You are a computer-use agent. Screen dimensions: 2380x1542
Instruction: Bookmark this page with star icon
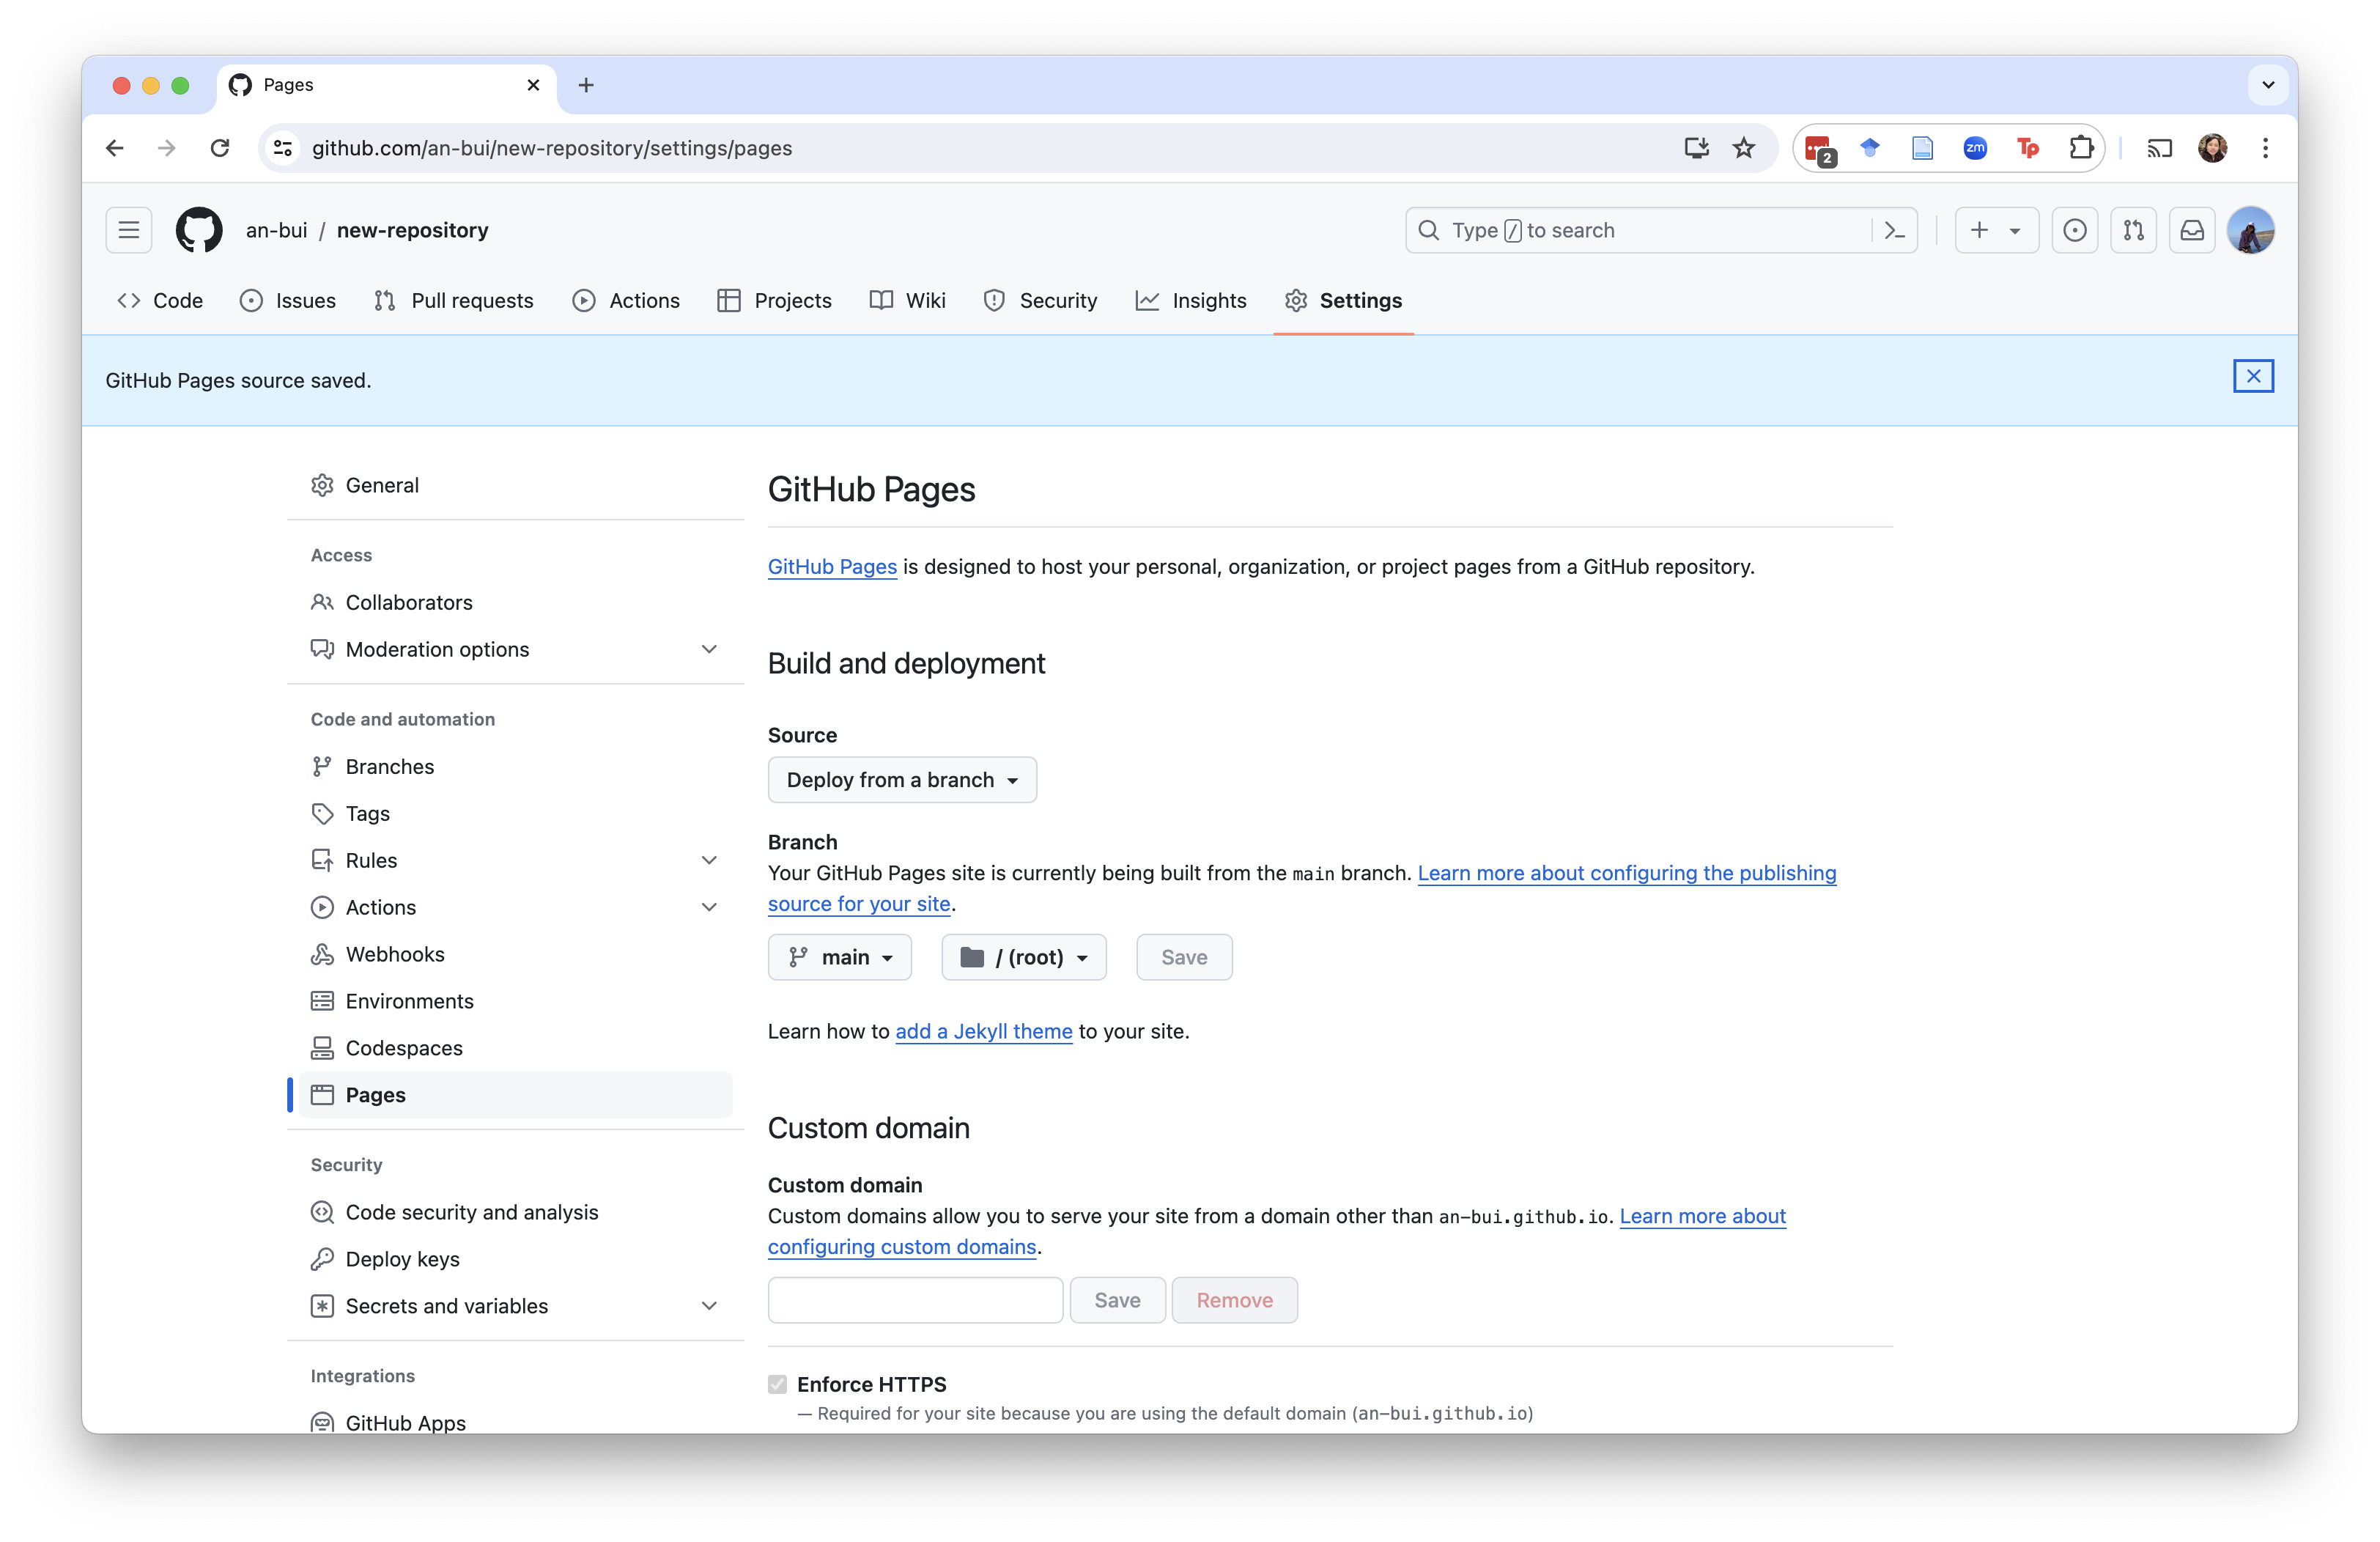point(1744,148)
